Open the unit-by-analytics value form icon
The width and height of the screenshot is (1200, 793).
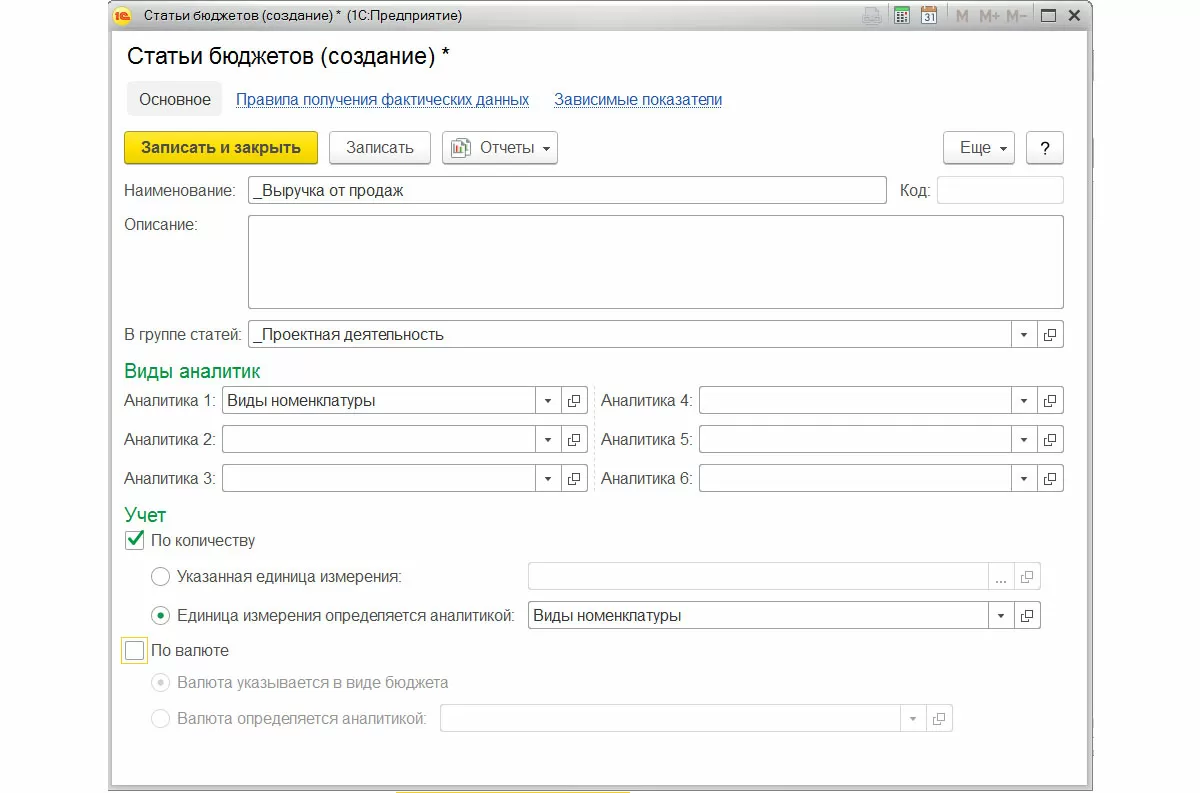[x=1027, y=616]
